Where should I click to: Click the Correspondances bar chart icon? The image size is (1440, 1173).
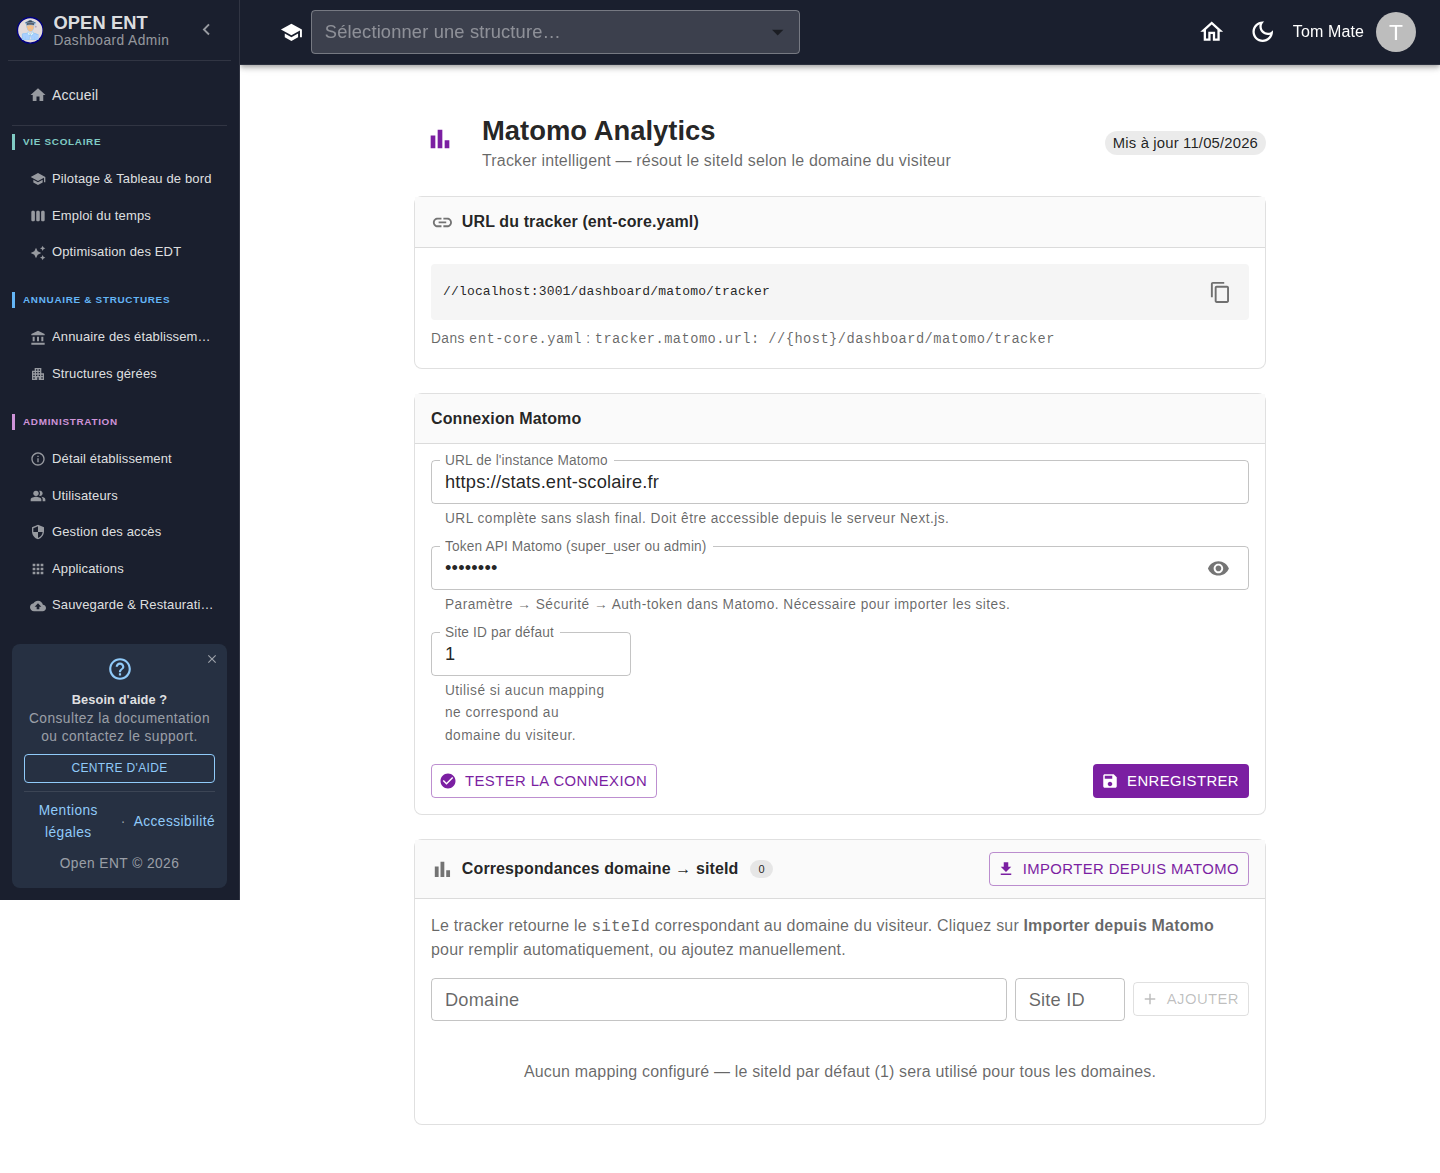pyautogui.click(x=442, y=869)
